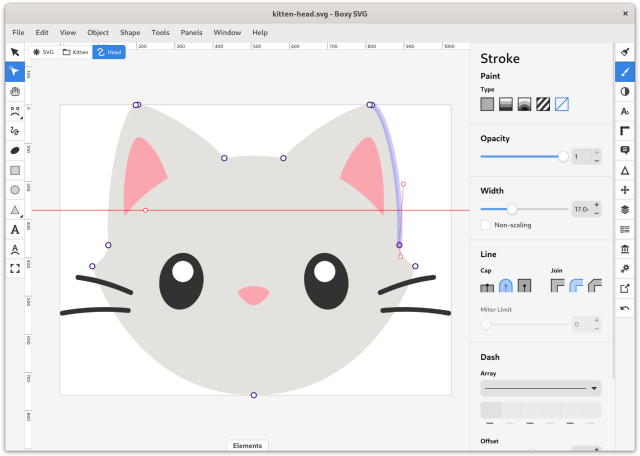
Task: Open the Panels menu
Action: 191,32
